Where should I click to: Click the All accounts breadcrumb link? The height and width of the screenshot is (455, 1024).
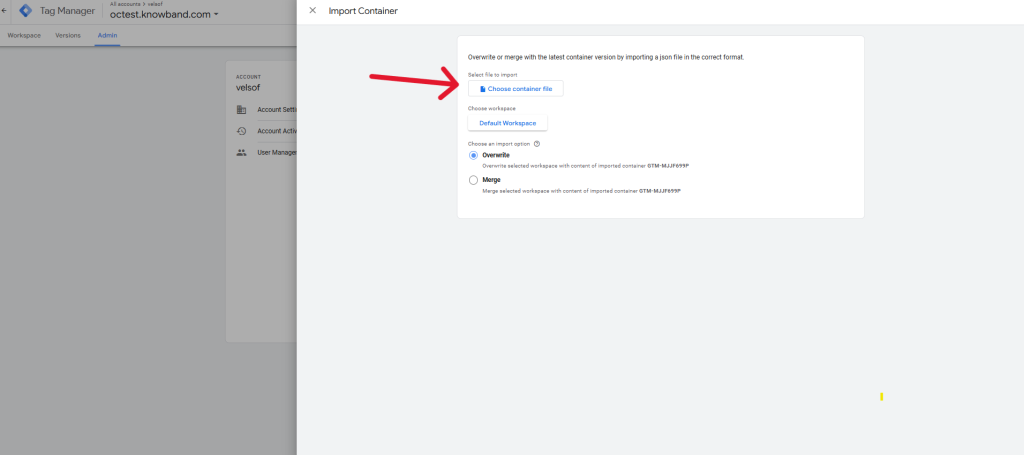pyautogui.click(x=125, y=4)
